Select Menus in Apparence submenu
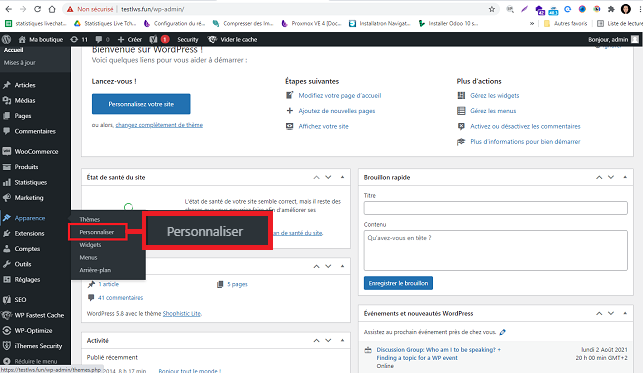This screenshot has width=643, height=373. [x=88, y=257]
